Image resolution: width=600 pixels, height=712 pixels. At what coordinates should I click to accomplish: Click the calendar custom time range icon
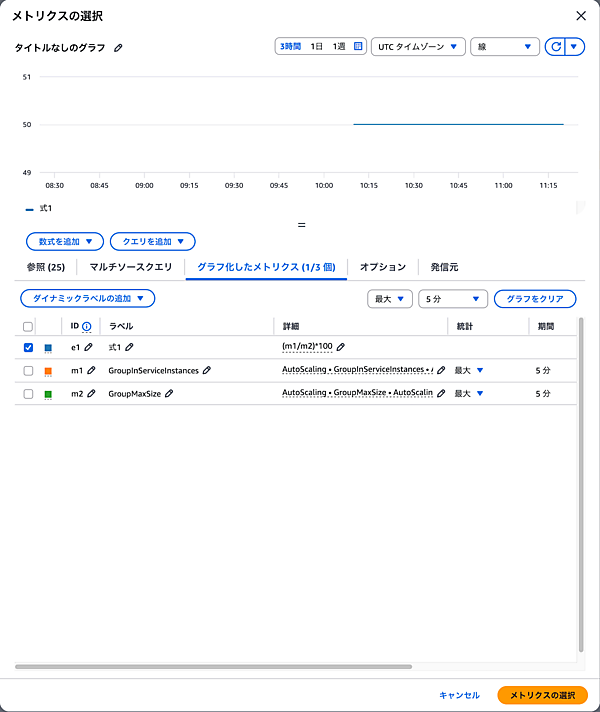[358, 46]
